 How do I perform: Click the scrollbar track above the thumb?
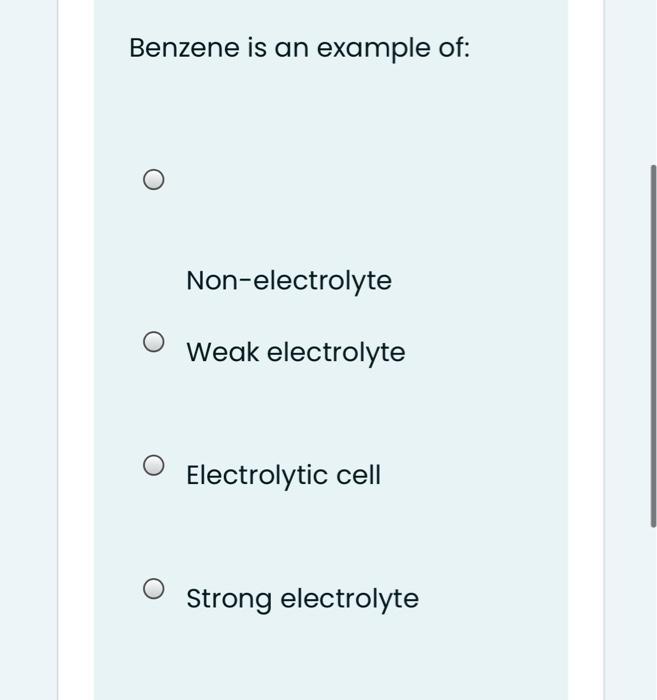[x=653, y=80]
